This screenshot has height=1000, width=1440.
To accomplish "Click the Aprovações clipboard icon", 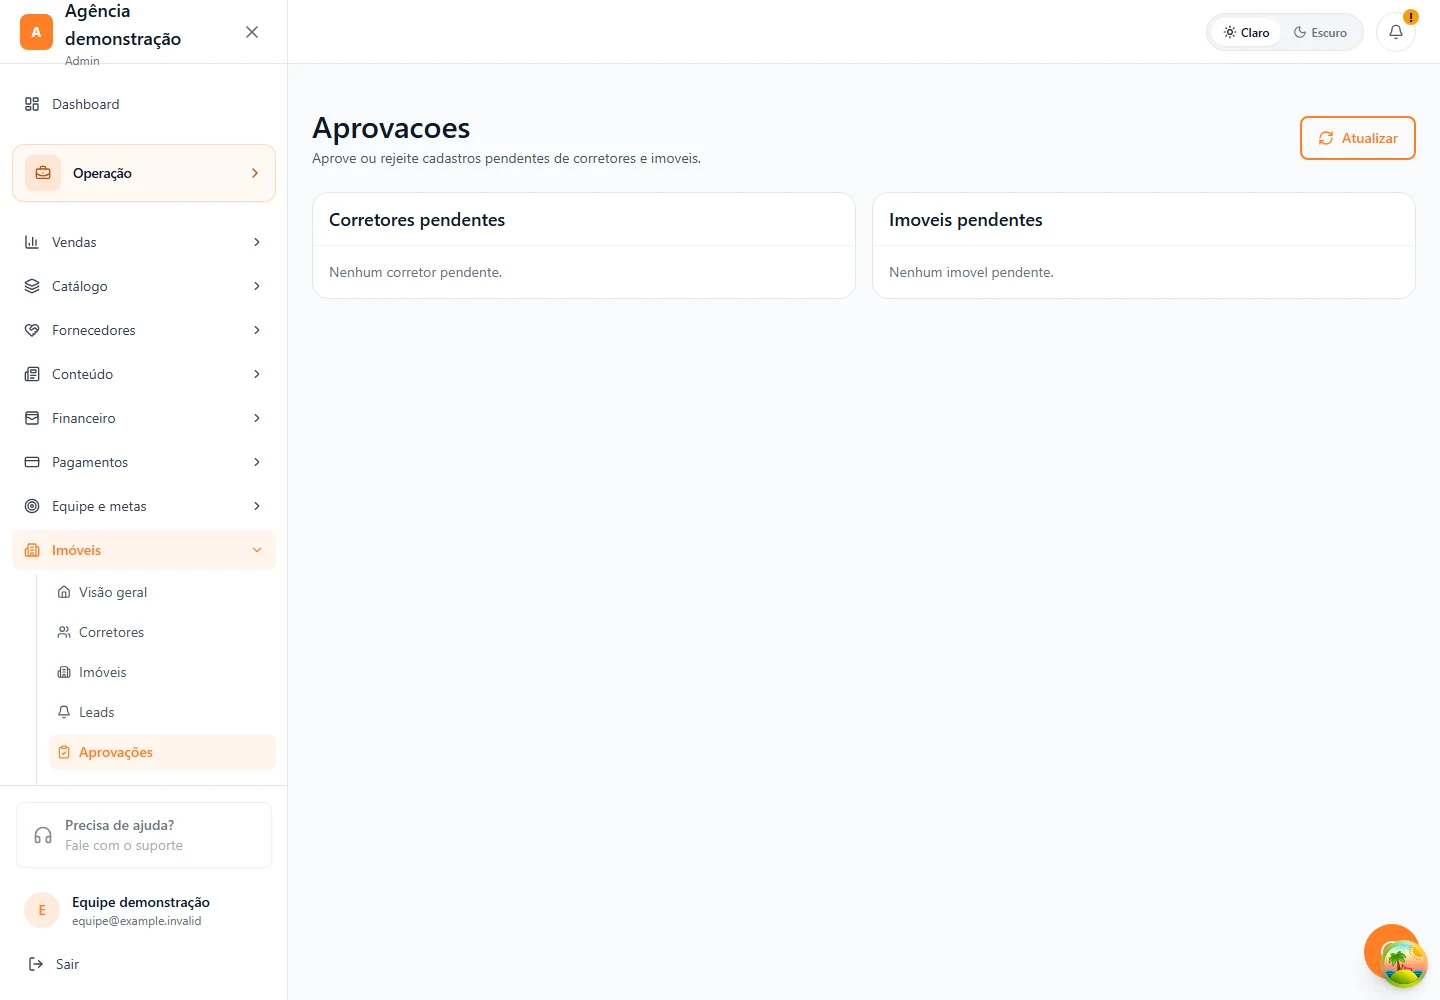I will point(64,752).
